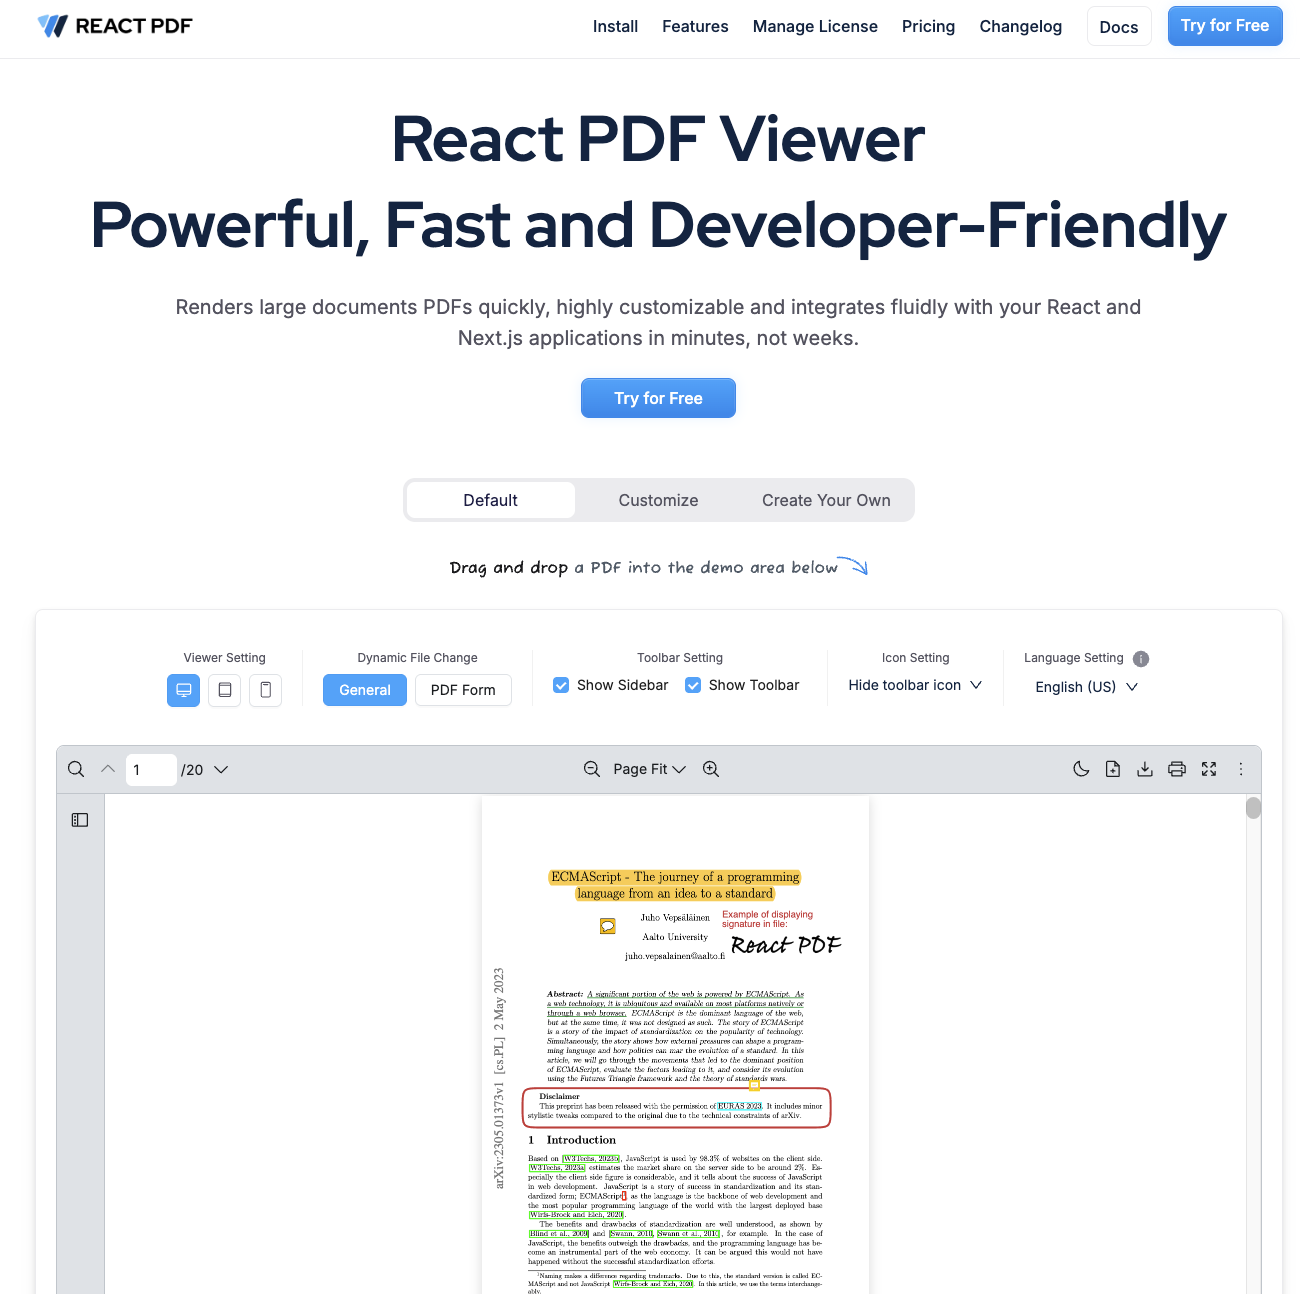Open the Changelog page
The height and width of the screenshot is (1294, 1300).
(x=1020, y=26)
